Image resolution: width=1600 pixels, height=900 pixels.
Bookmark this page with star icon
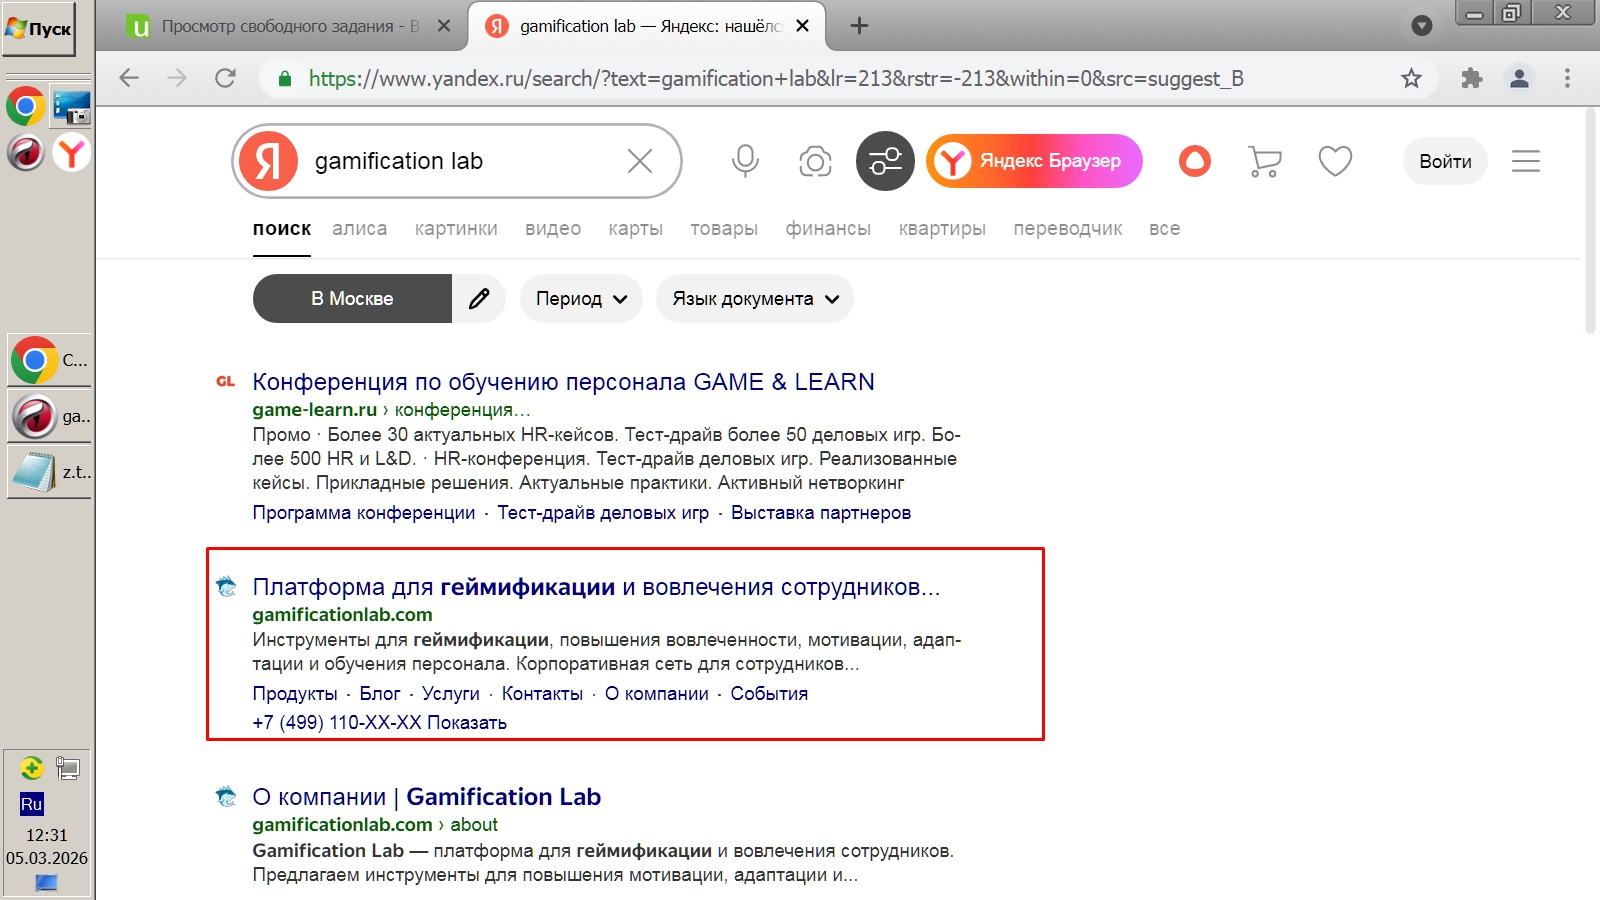(x=1411, y=78)
